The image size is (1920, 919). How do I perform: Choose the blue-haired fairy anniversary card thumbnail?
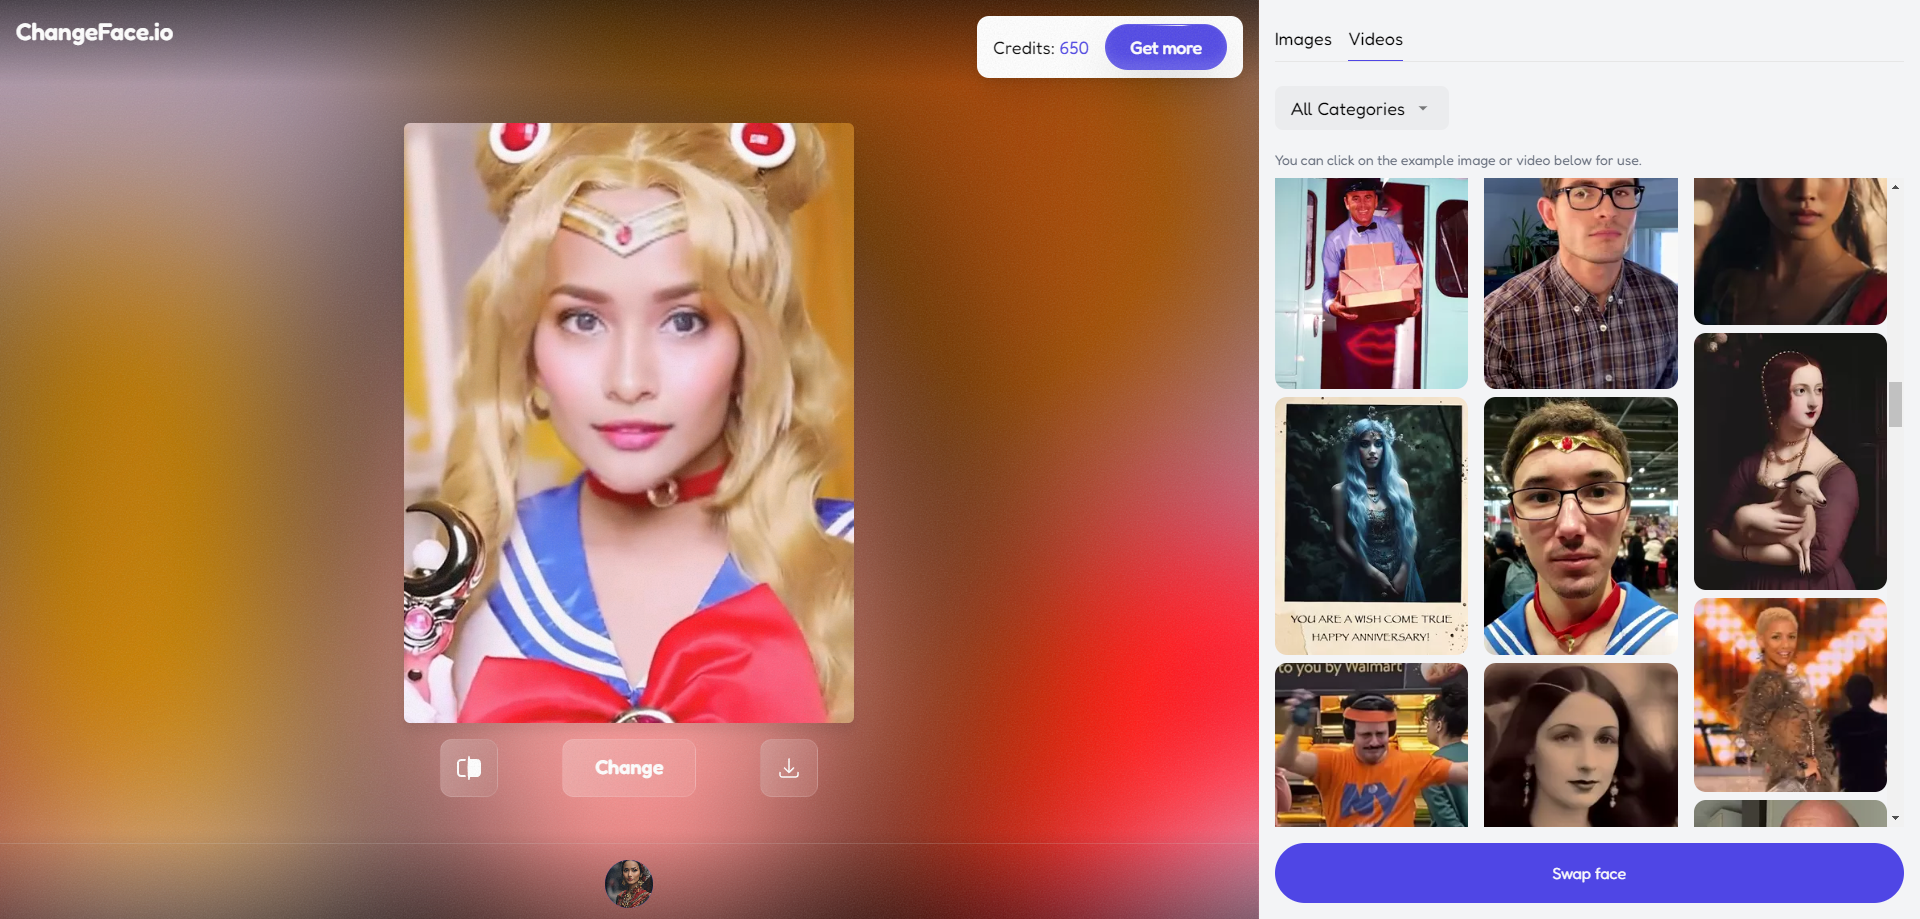point(1371,526)
